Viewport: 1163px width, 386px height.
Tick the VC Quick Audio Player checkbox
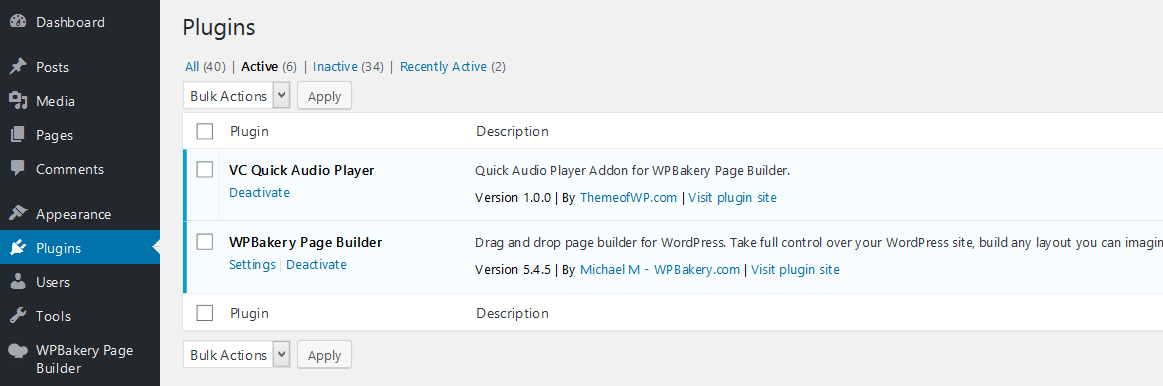click(205, 169)
